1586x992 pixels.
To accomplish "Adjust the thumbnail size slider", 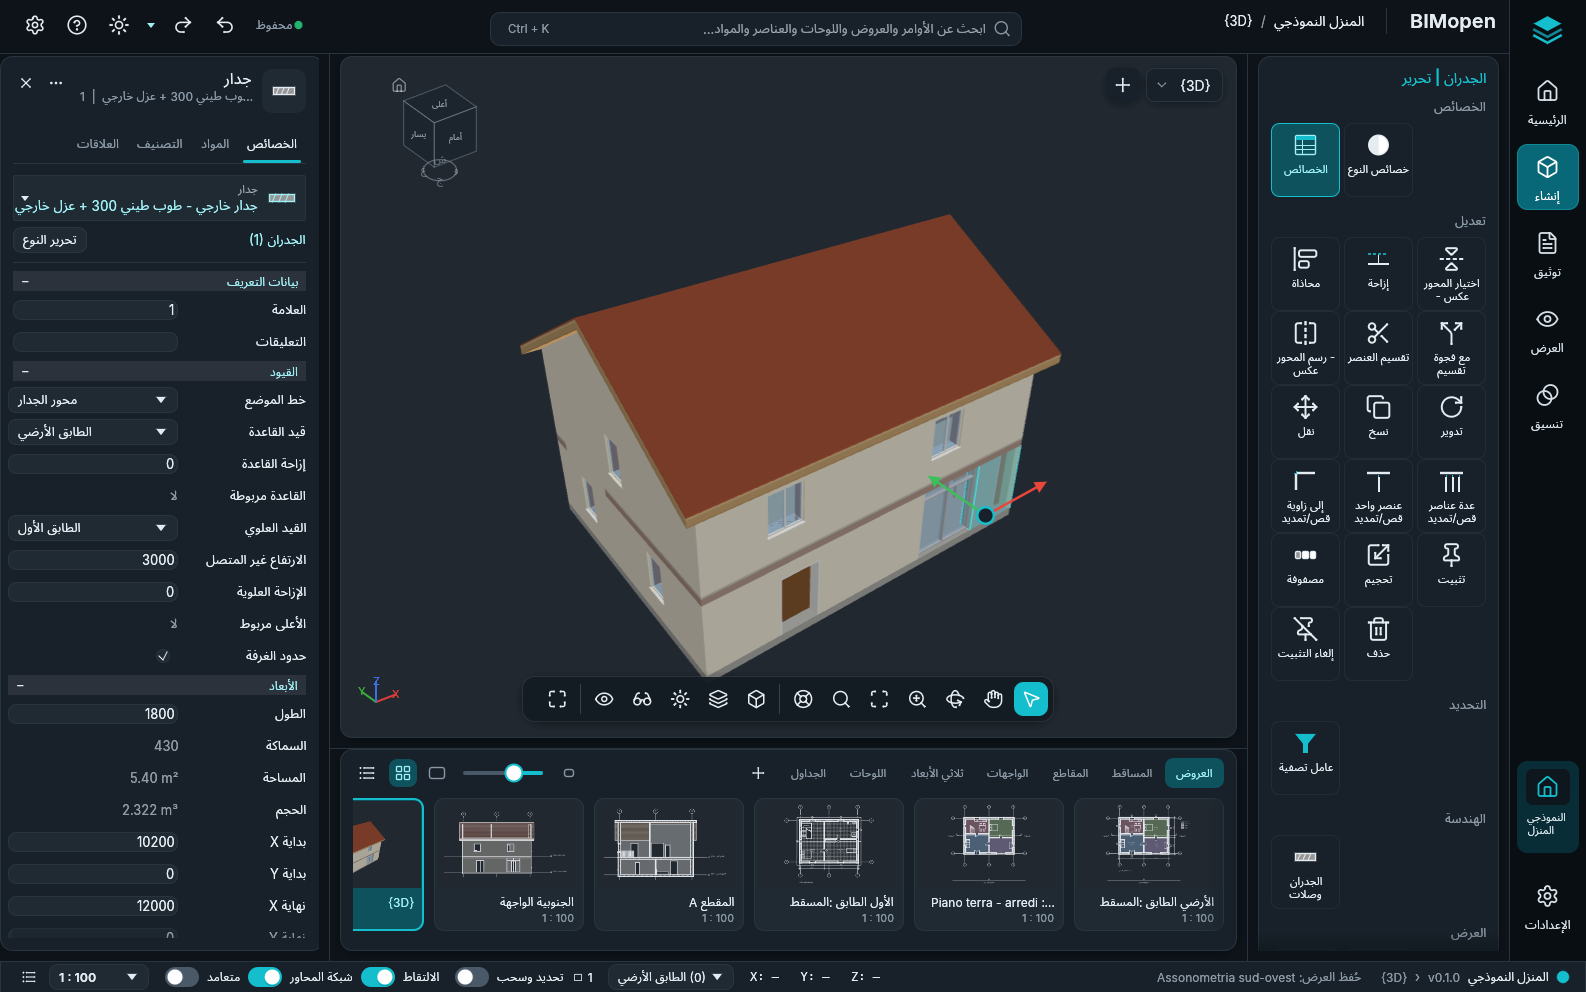I will 504,773.
